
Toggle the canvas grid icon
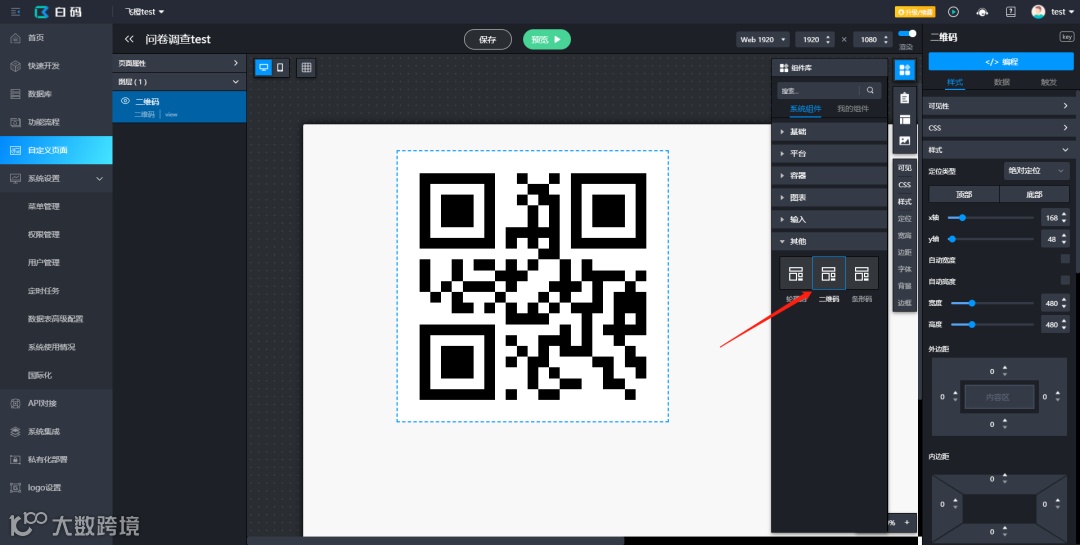coord(307,68)
